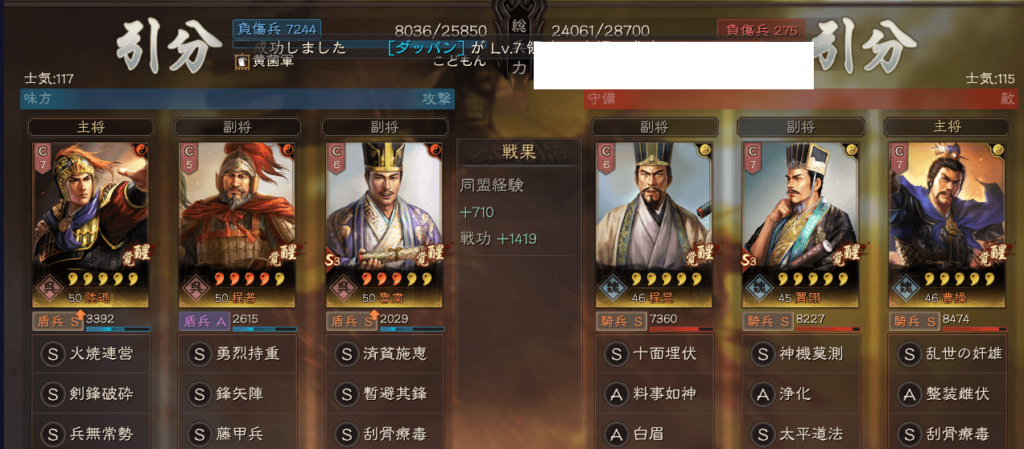Image resolution: width=1024 pixels, height=449 pixels.
Task: Tap the 騎兵 S badge with 8474
Action: (914, 321)
